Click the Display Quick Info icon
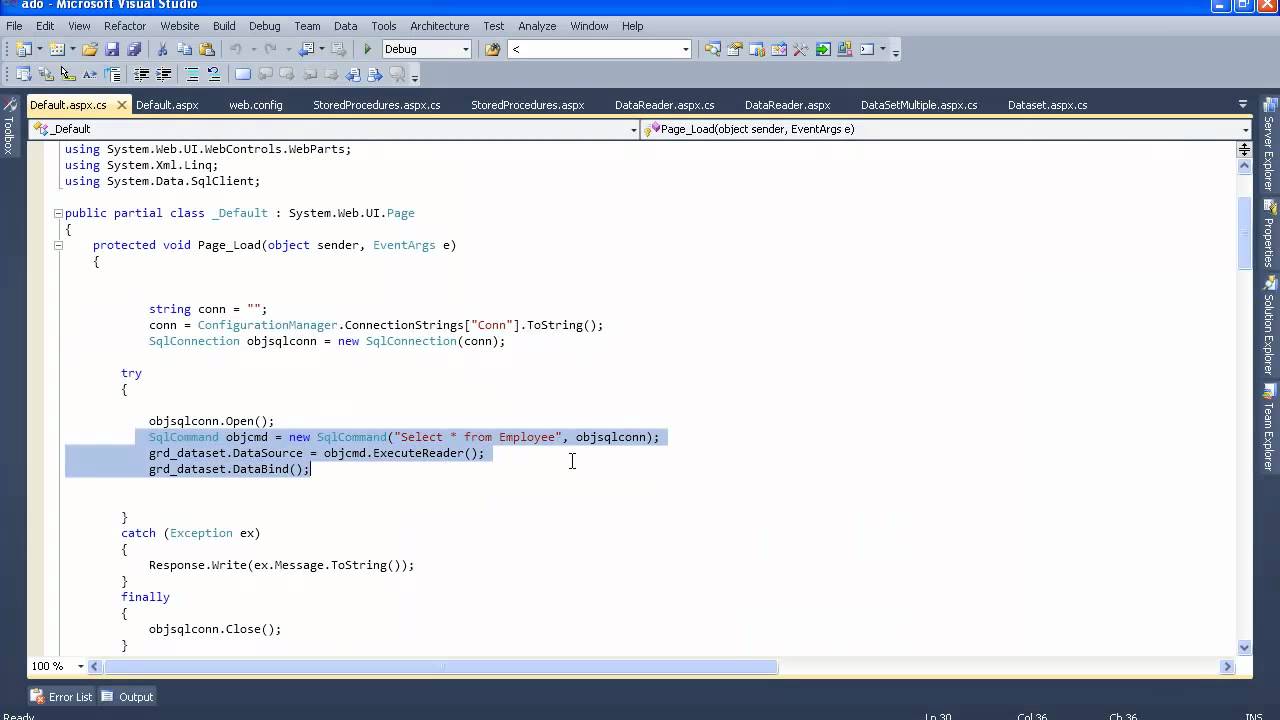 coord(67,74)
